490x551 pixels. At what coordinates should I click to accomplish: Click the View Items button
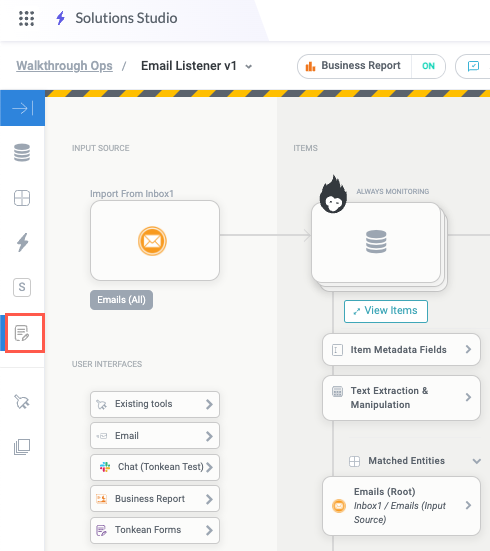[386, 311]
